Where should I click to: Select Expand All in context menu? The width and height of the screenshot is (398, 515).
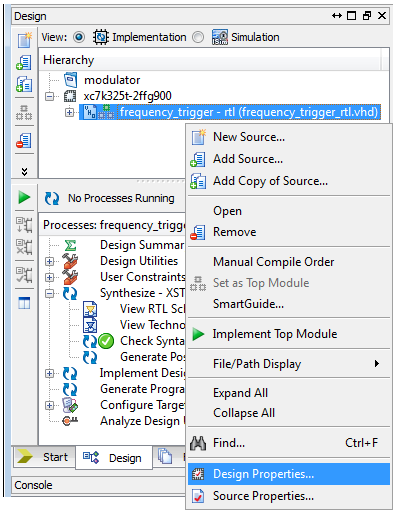[x=289, y=393]
